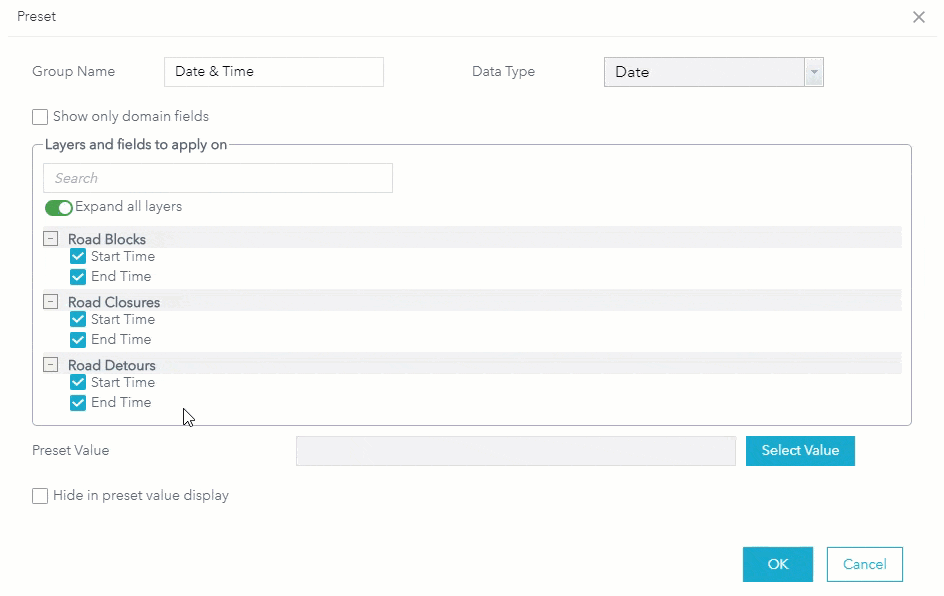Cancel the preset dialog
Viewport: 944px width, 596px height.
pos(864,564)
